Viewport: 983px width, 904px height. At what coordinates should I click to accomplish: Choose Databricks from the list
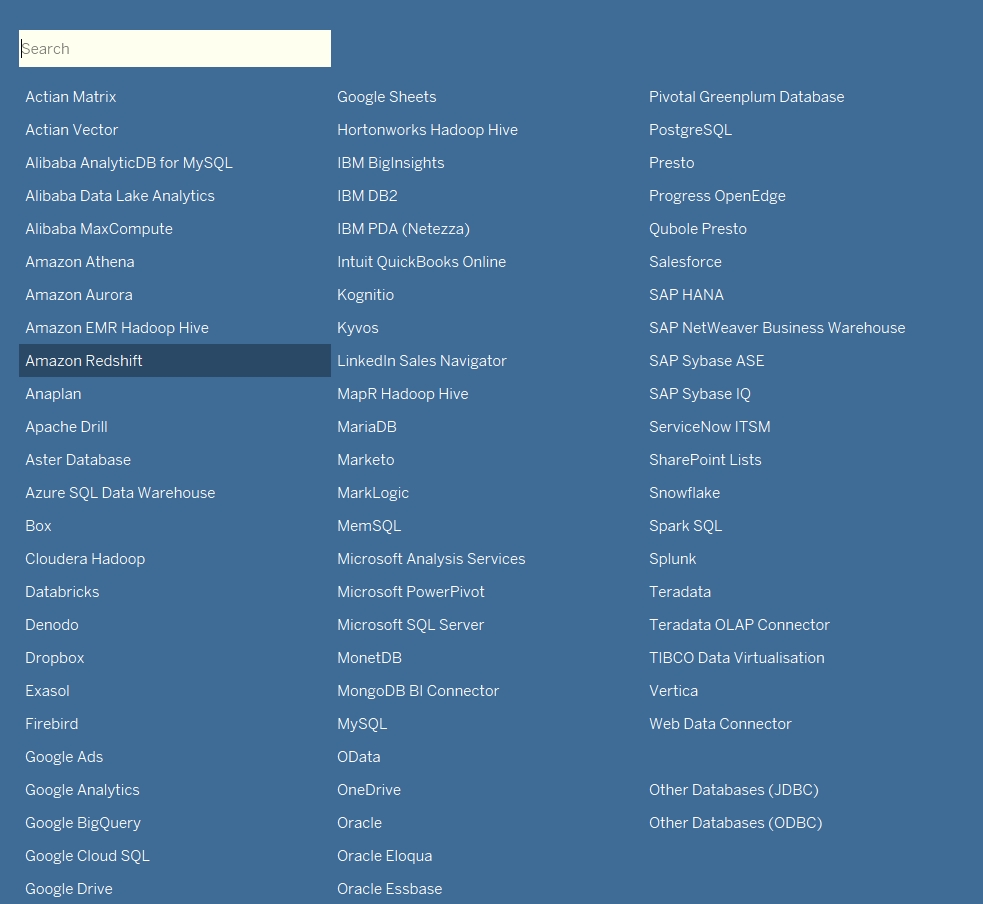62,591
